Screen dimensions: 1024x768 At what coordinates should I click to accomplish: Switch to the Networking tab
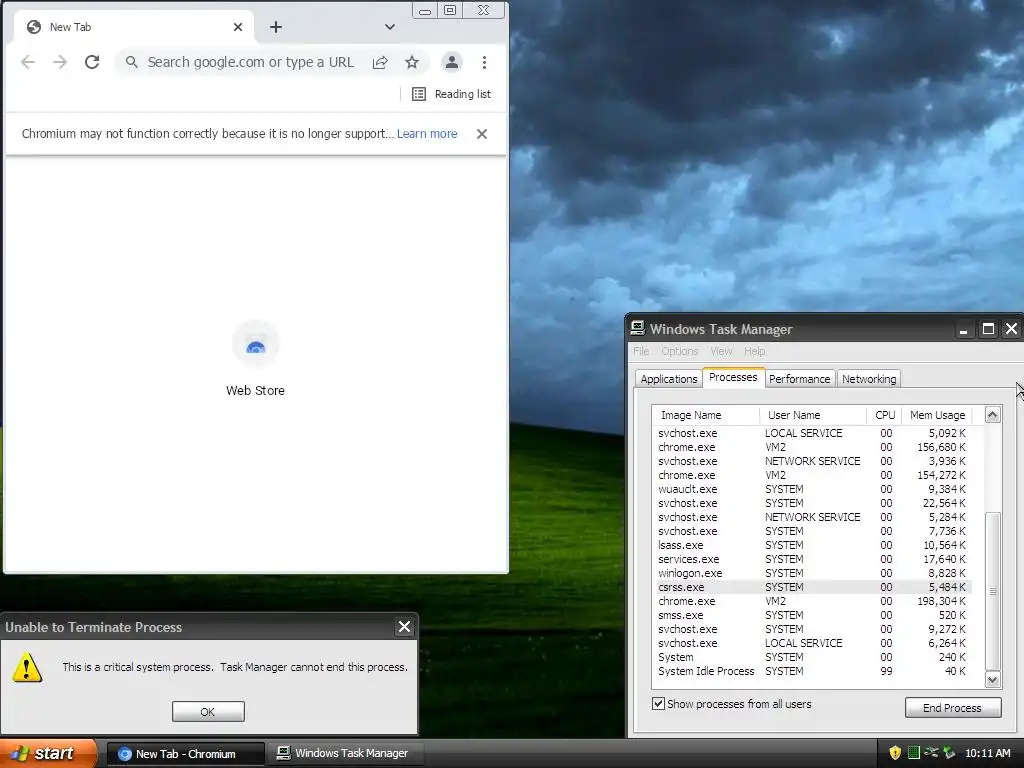(x=869, y=379)
